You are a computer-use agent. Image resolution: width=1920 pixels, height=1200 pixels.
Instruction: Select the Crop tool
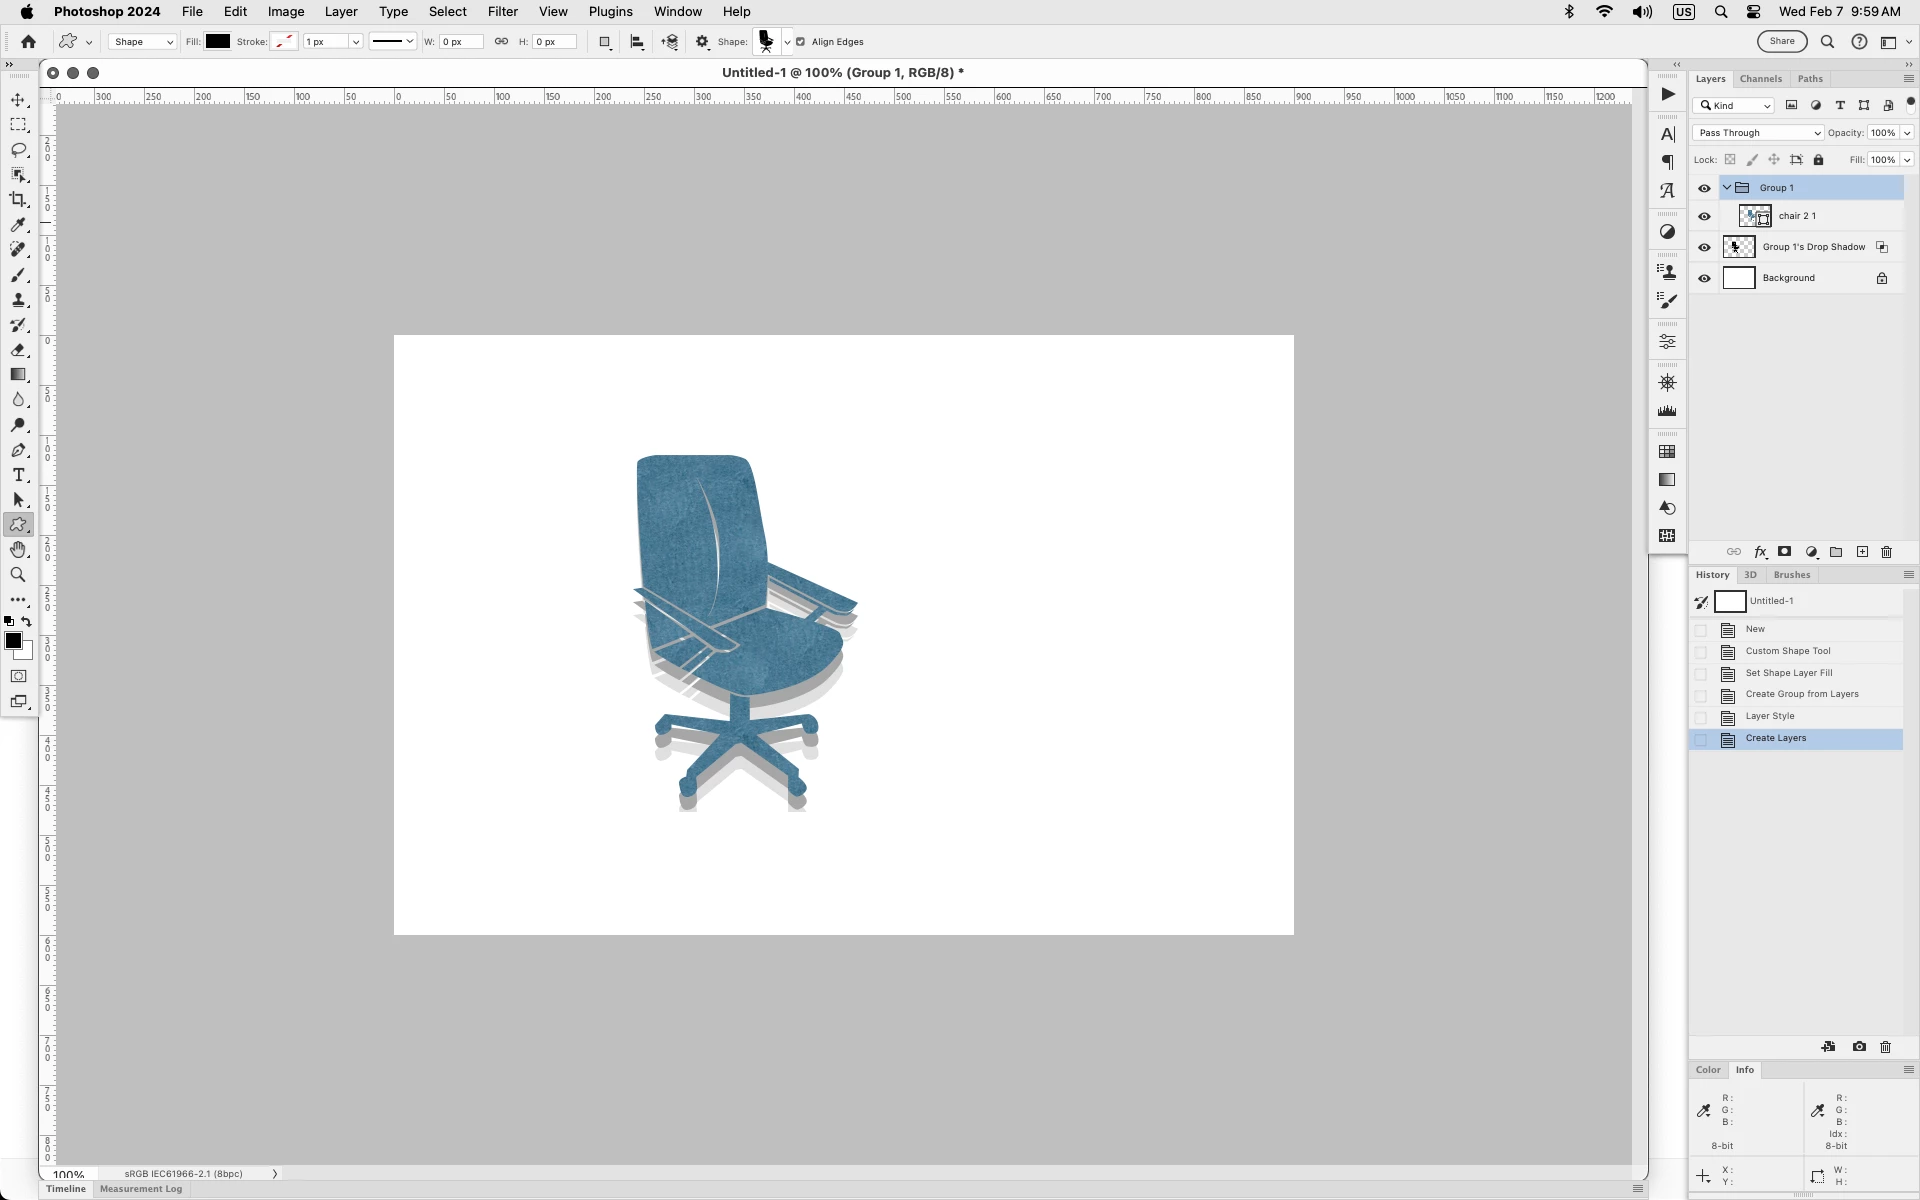(x=18, y=200)
